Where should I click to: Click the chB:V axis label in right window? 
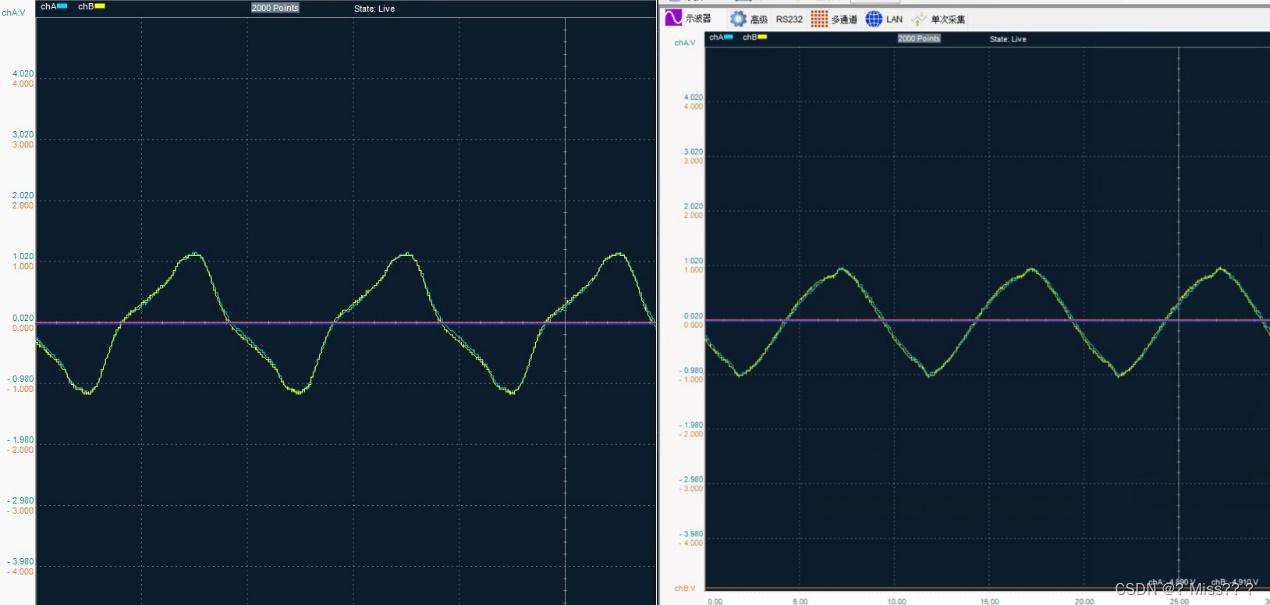pyautogui.click(x=685, y=588)
